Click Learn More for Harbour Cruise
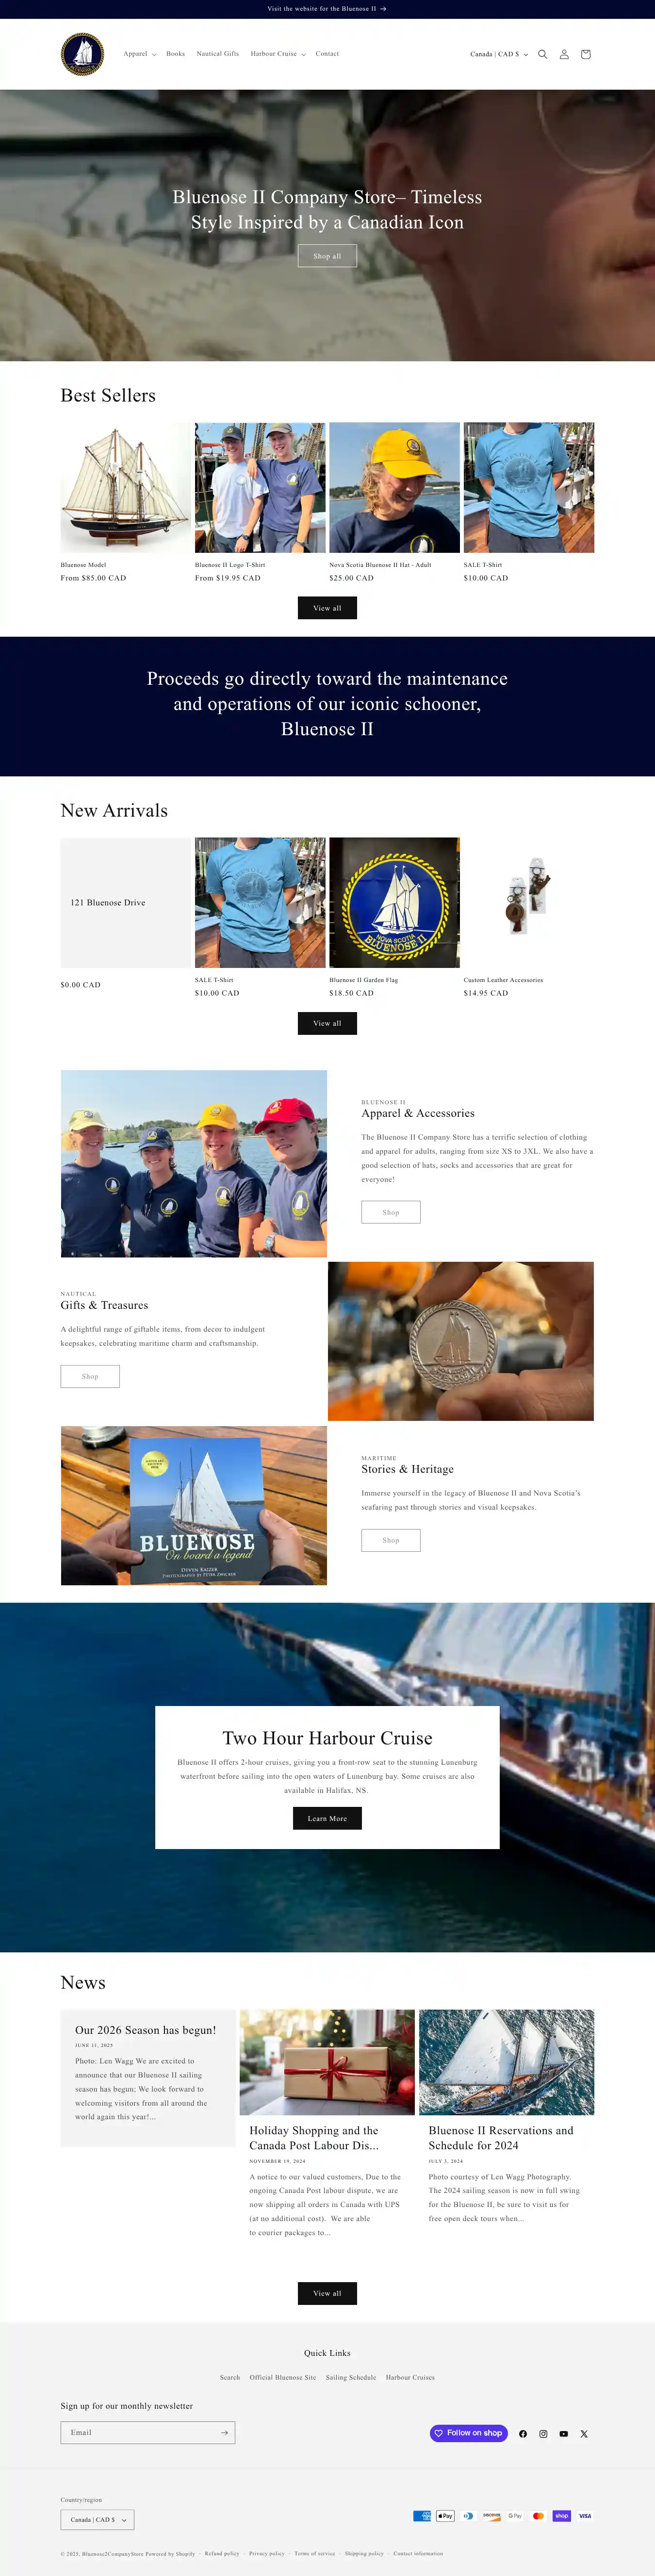Viewport: 655px width, 2576px height. click(x=327, y=1818)
